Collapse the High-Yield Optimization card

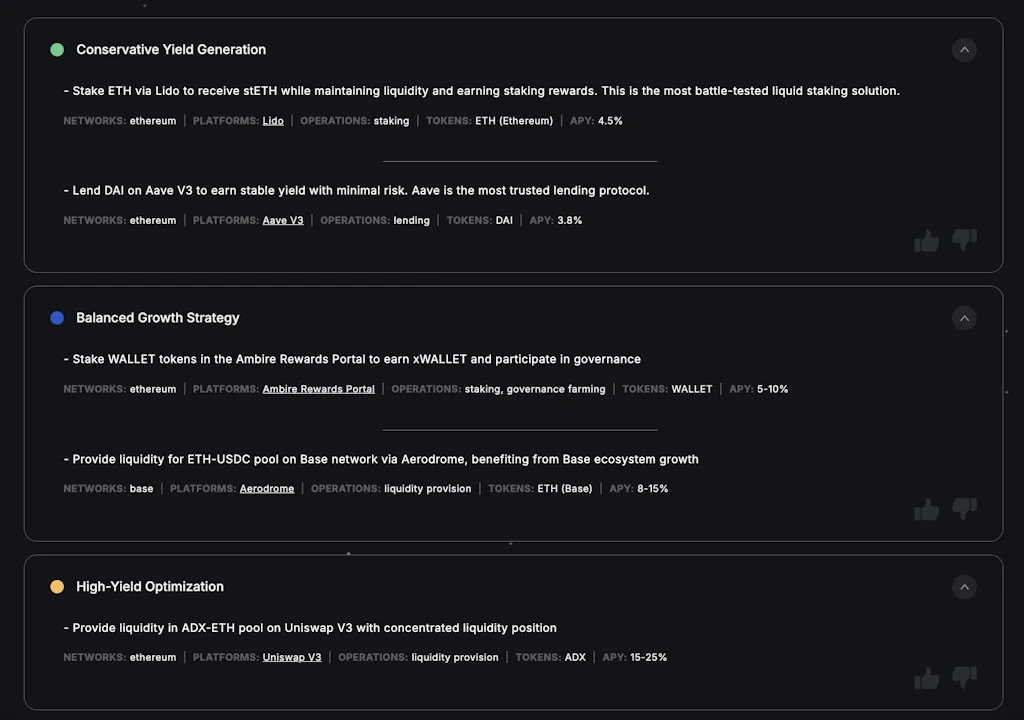coord(964,587)
